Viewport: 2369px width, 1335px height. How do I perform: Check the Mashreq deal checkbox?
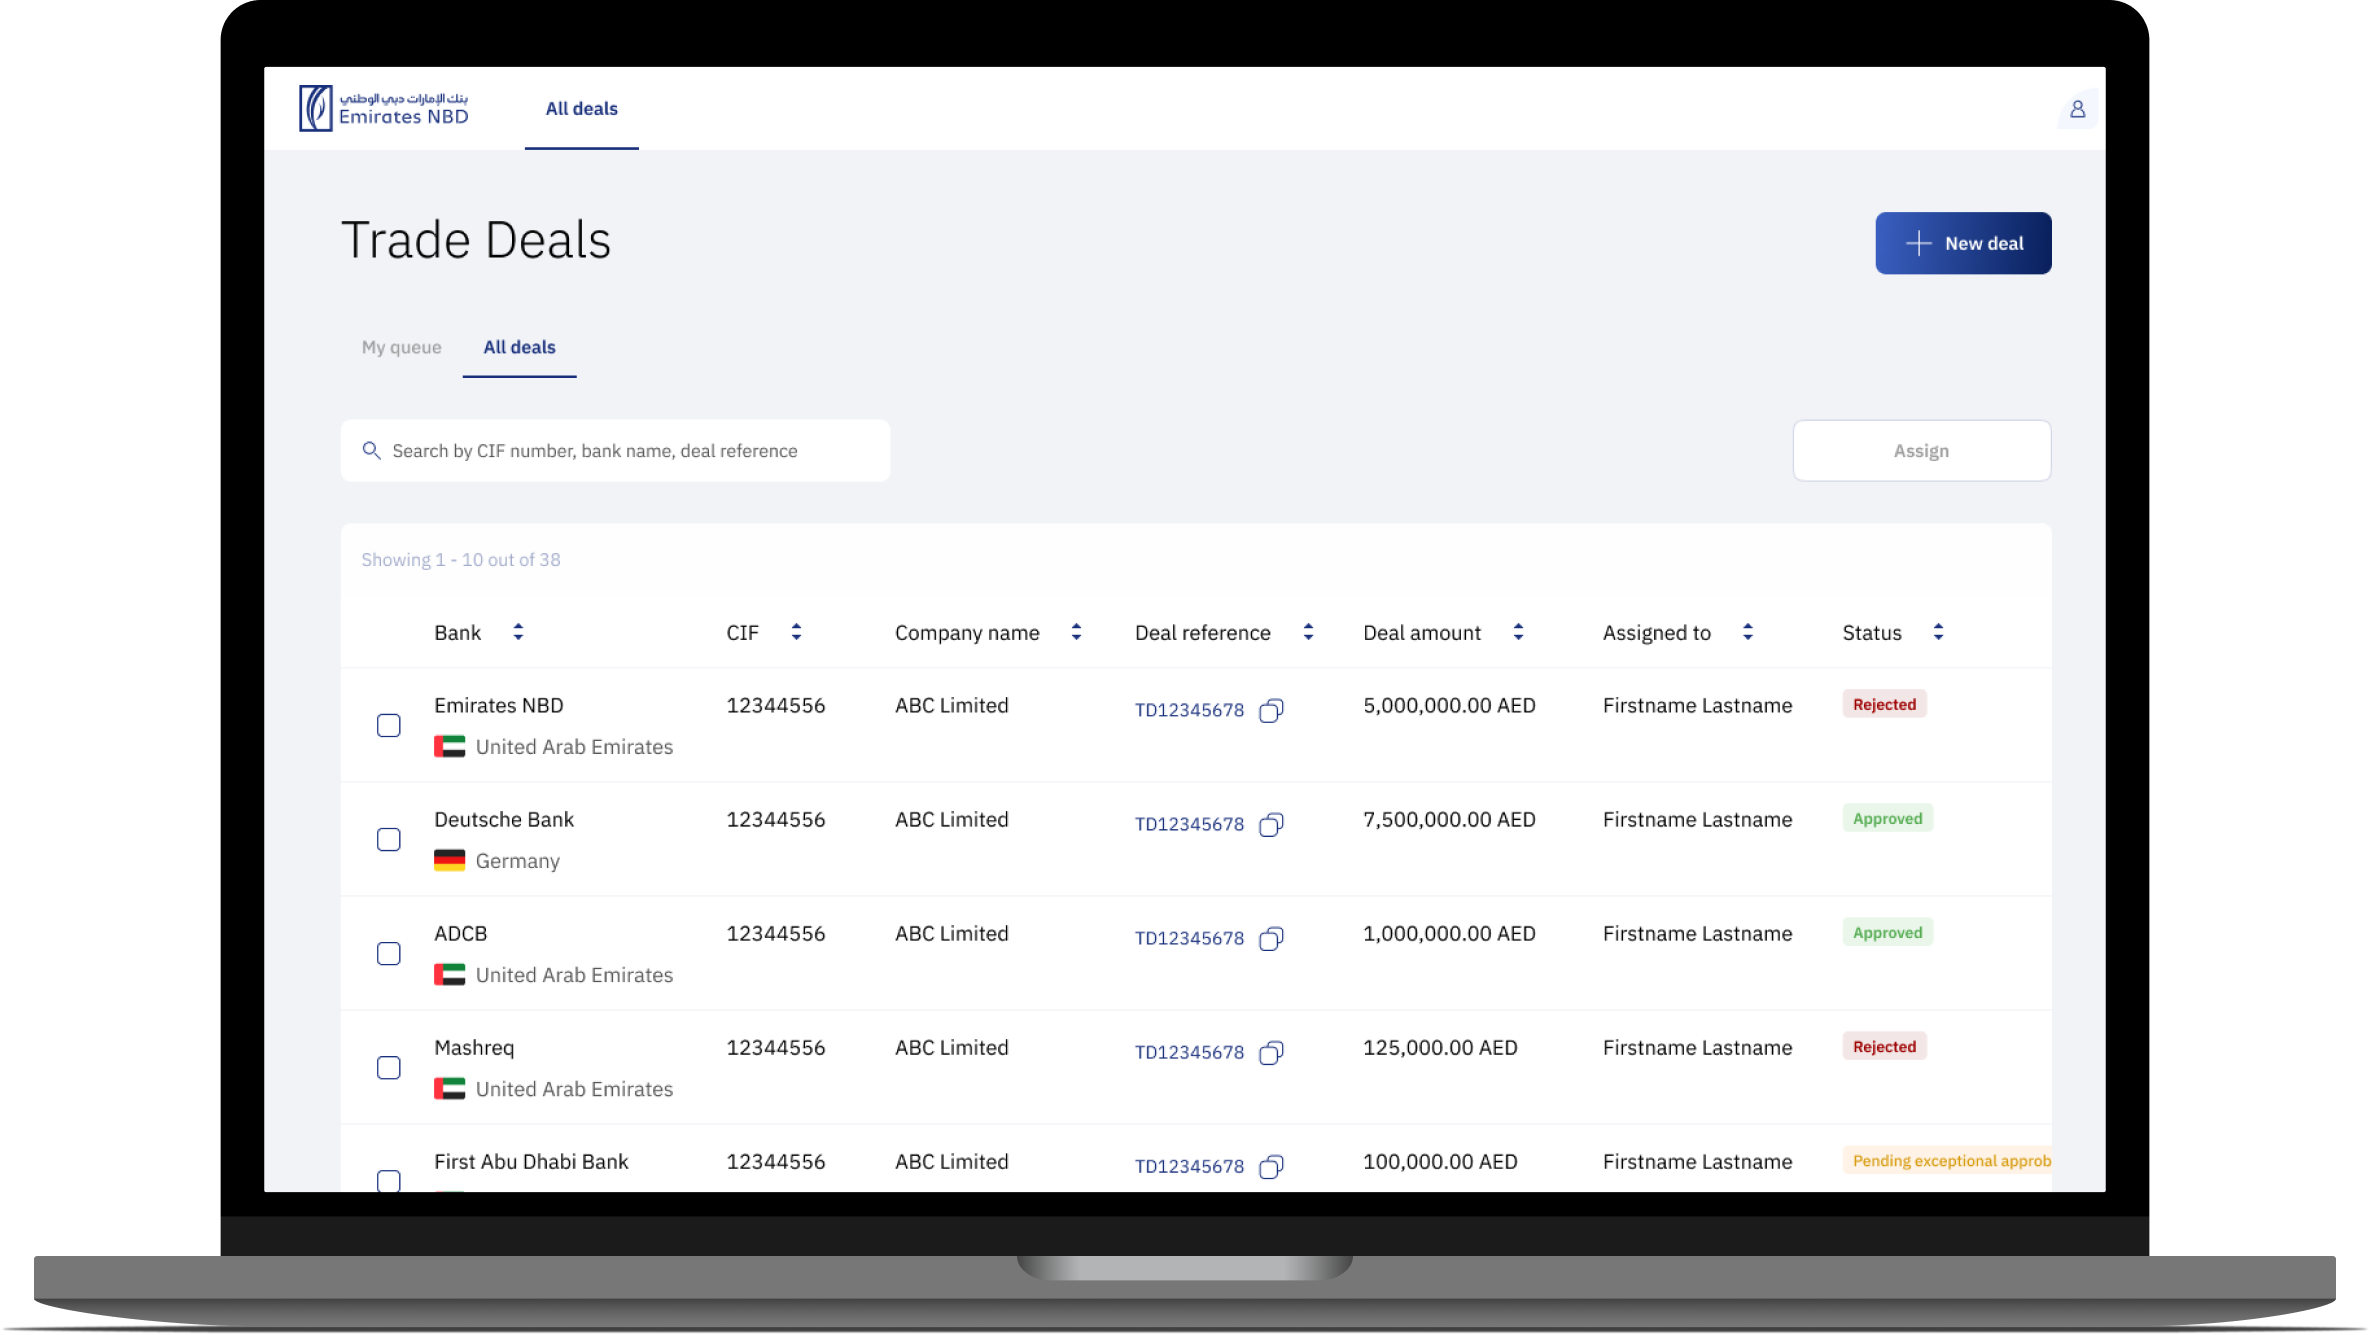tap(389, 1068)
